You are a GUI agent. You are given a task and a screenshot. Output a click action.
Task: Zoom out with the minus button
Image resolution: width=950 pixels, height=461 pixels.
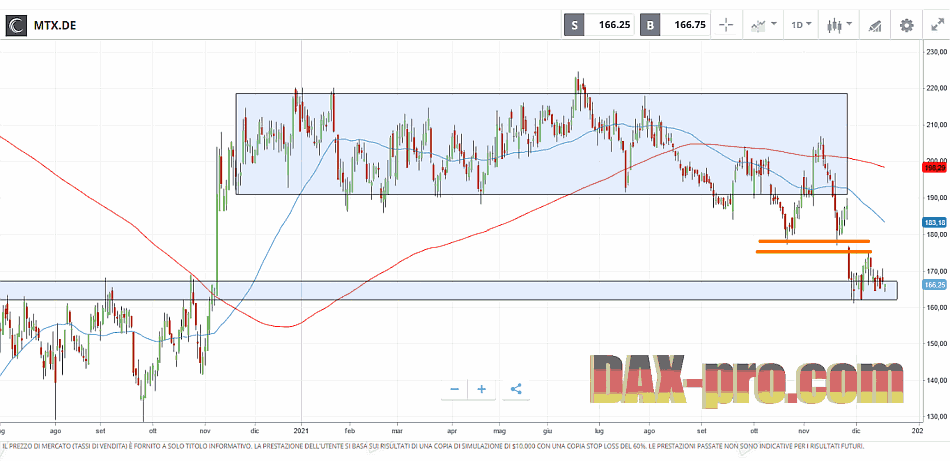point(454,389)
